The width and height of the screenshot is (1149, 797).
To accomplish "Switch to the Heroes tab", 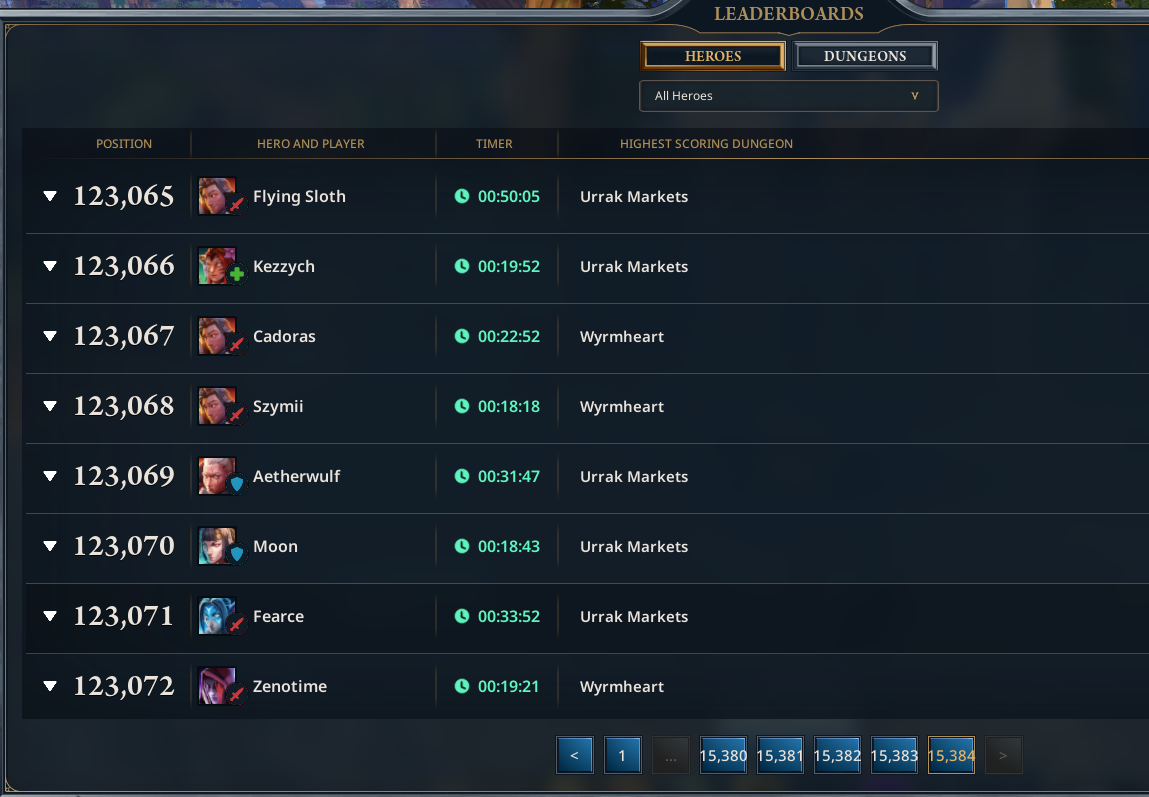I will tap(713, 56).
